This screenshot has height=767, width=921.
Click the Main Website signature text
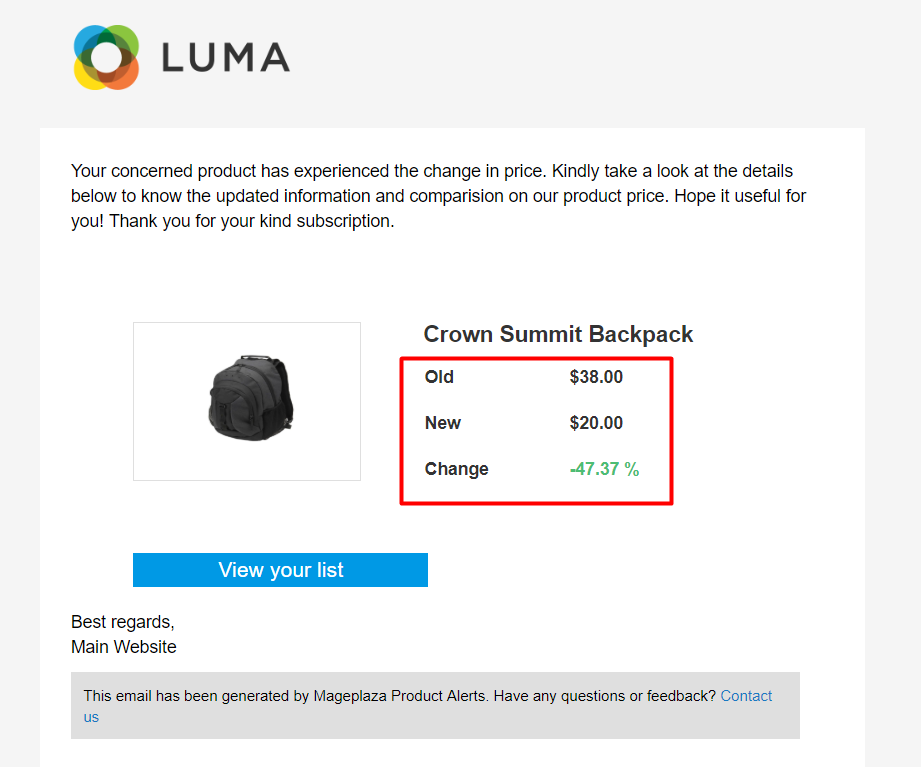(124, 647)
